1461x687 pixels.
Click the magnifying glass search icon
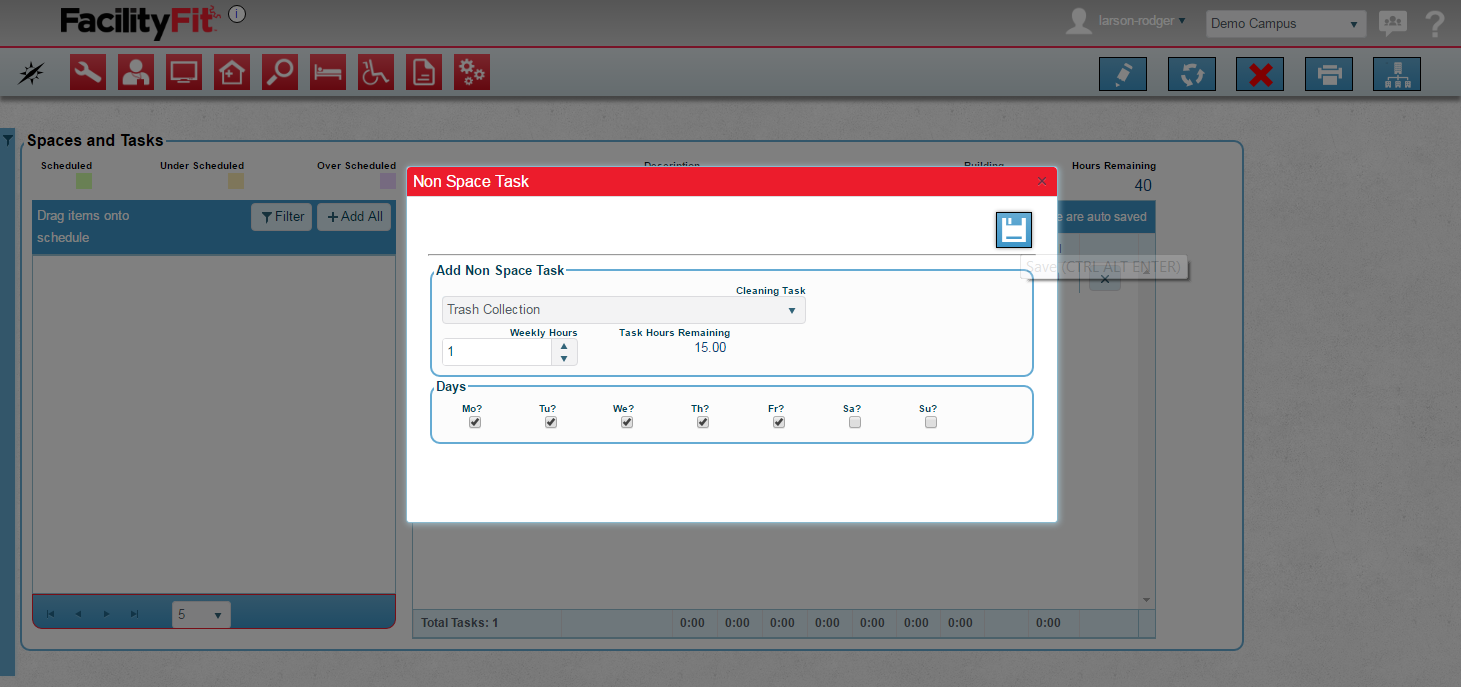pos(280,73)
